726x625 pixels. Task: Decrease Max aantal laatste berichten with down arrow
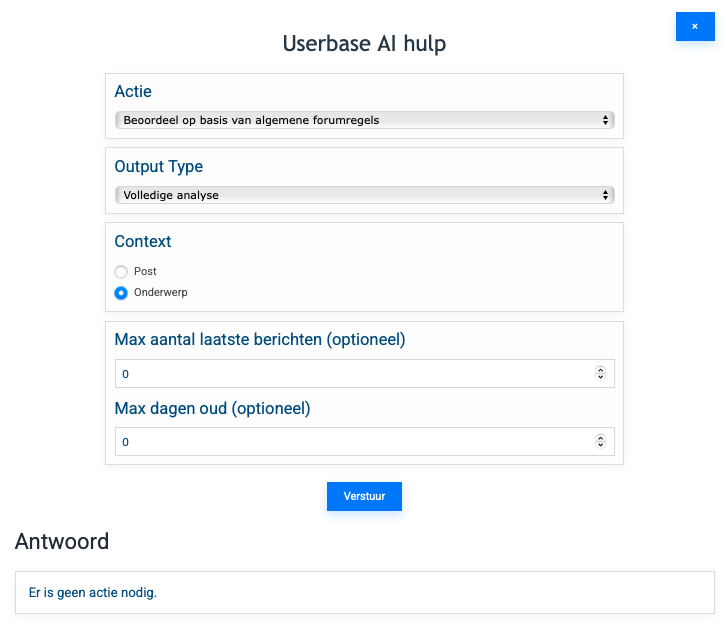(x=600, y=378)
